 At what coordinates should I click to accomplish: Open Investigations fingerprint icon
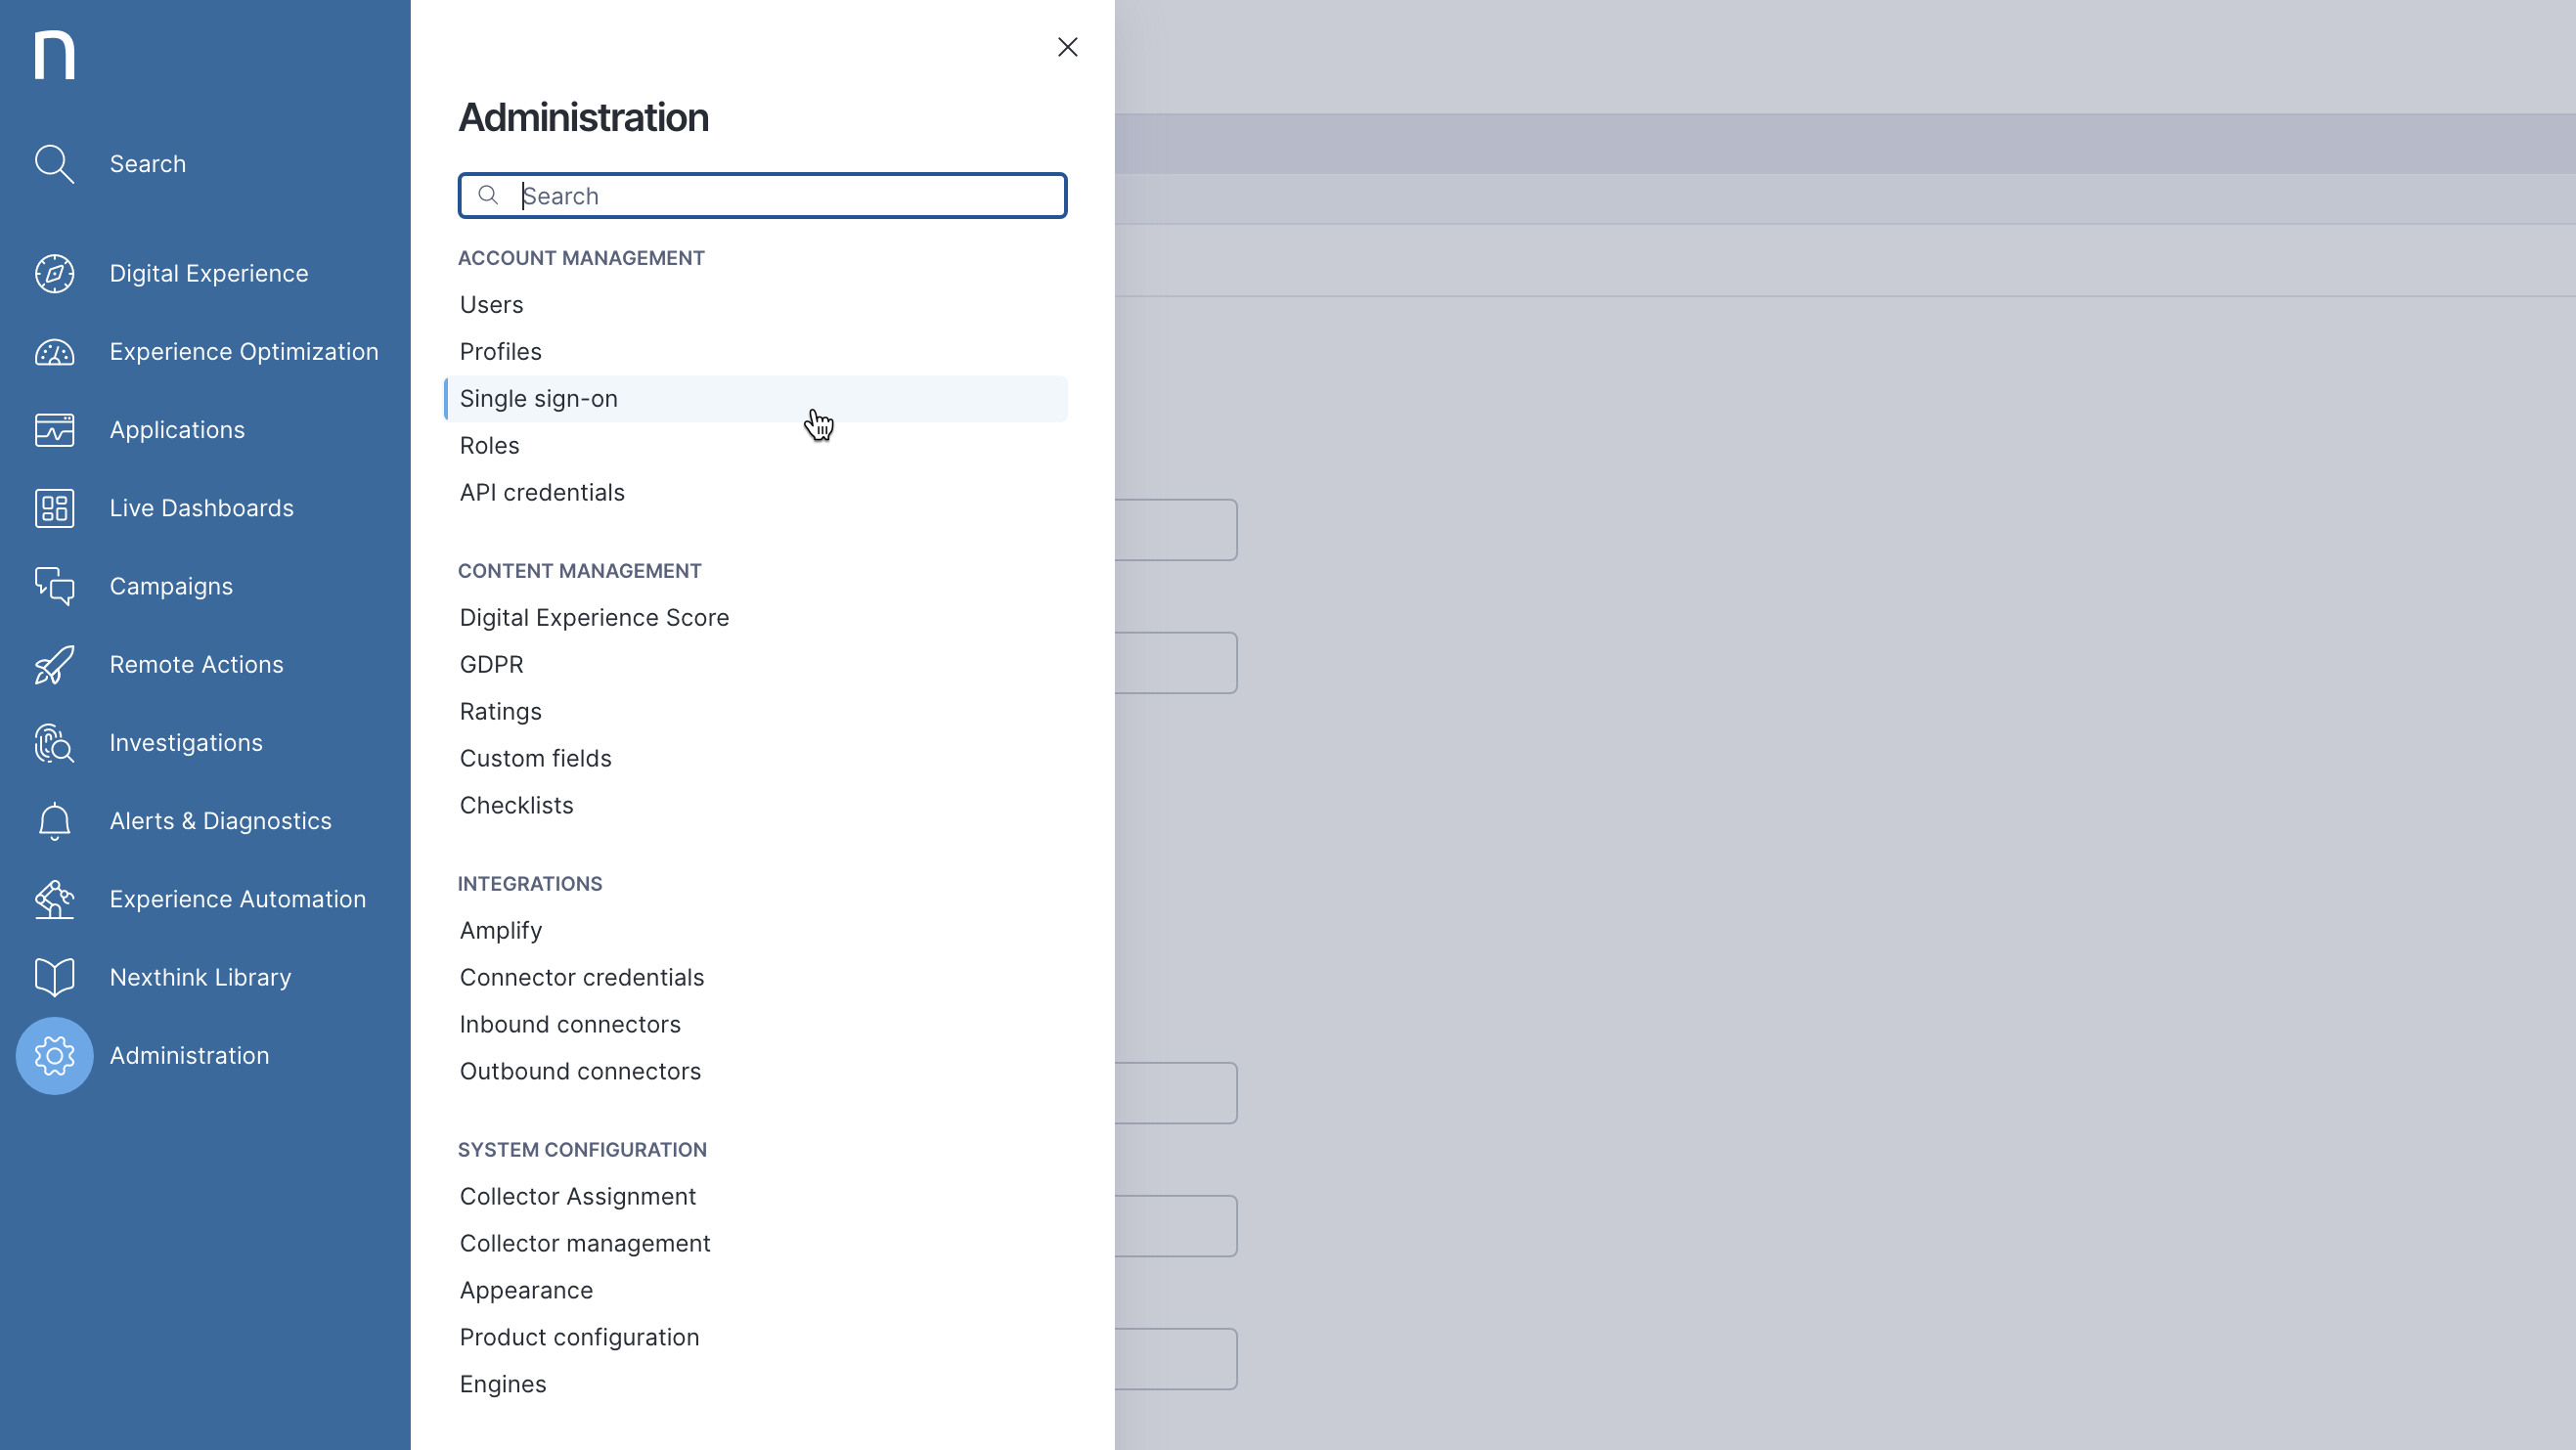click(x=54, y=743)
